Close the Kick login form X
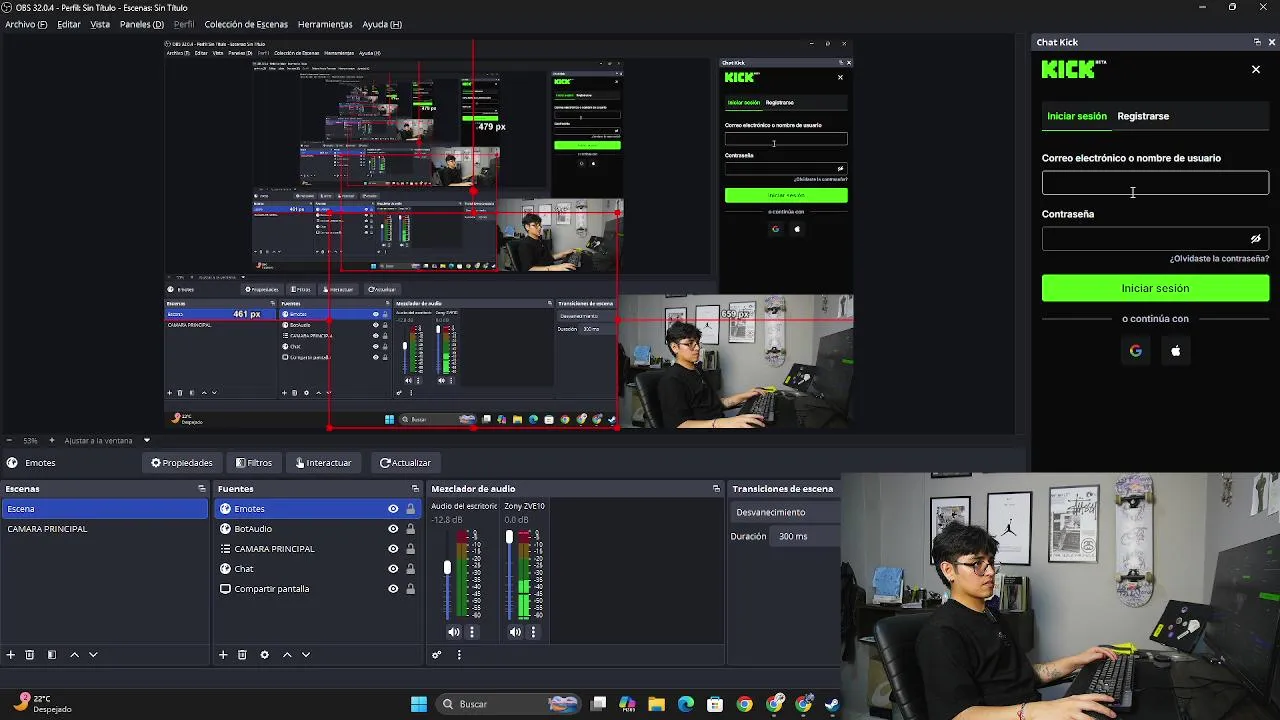 [1256, 69]
